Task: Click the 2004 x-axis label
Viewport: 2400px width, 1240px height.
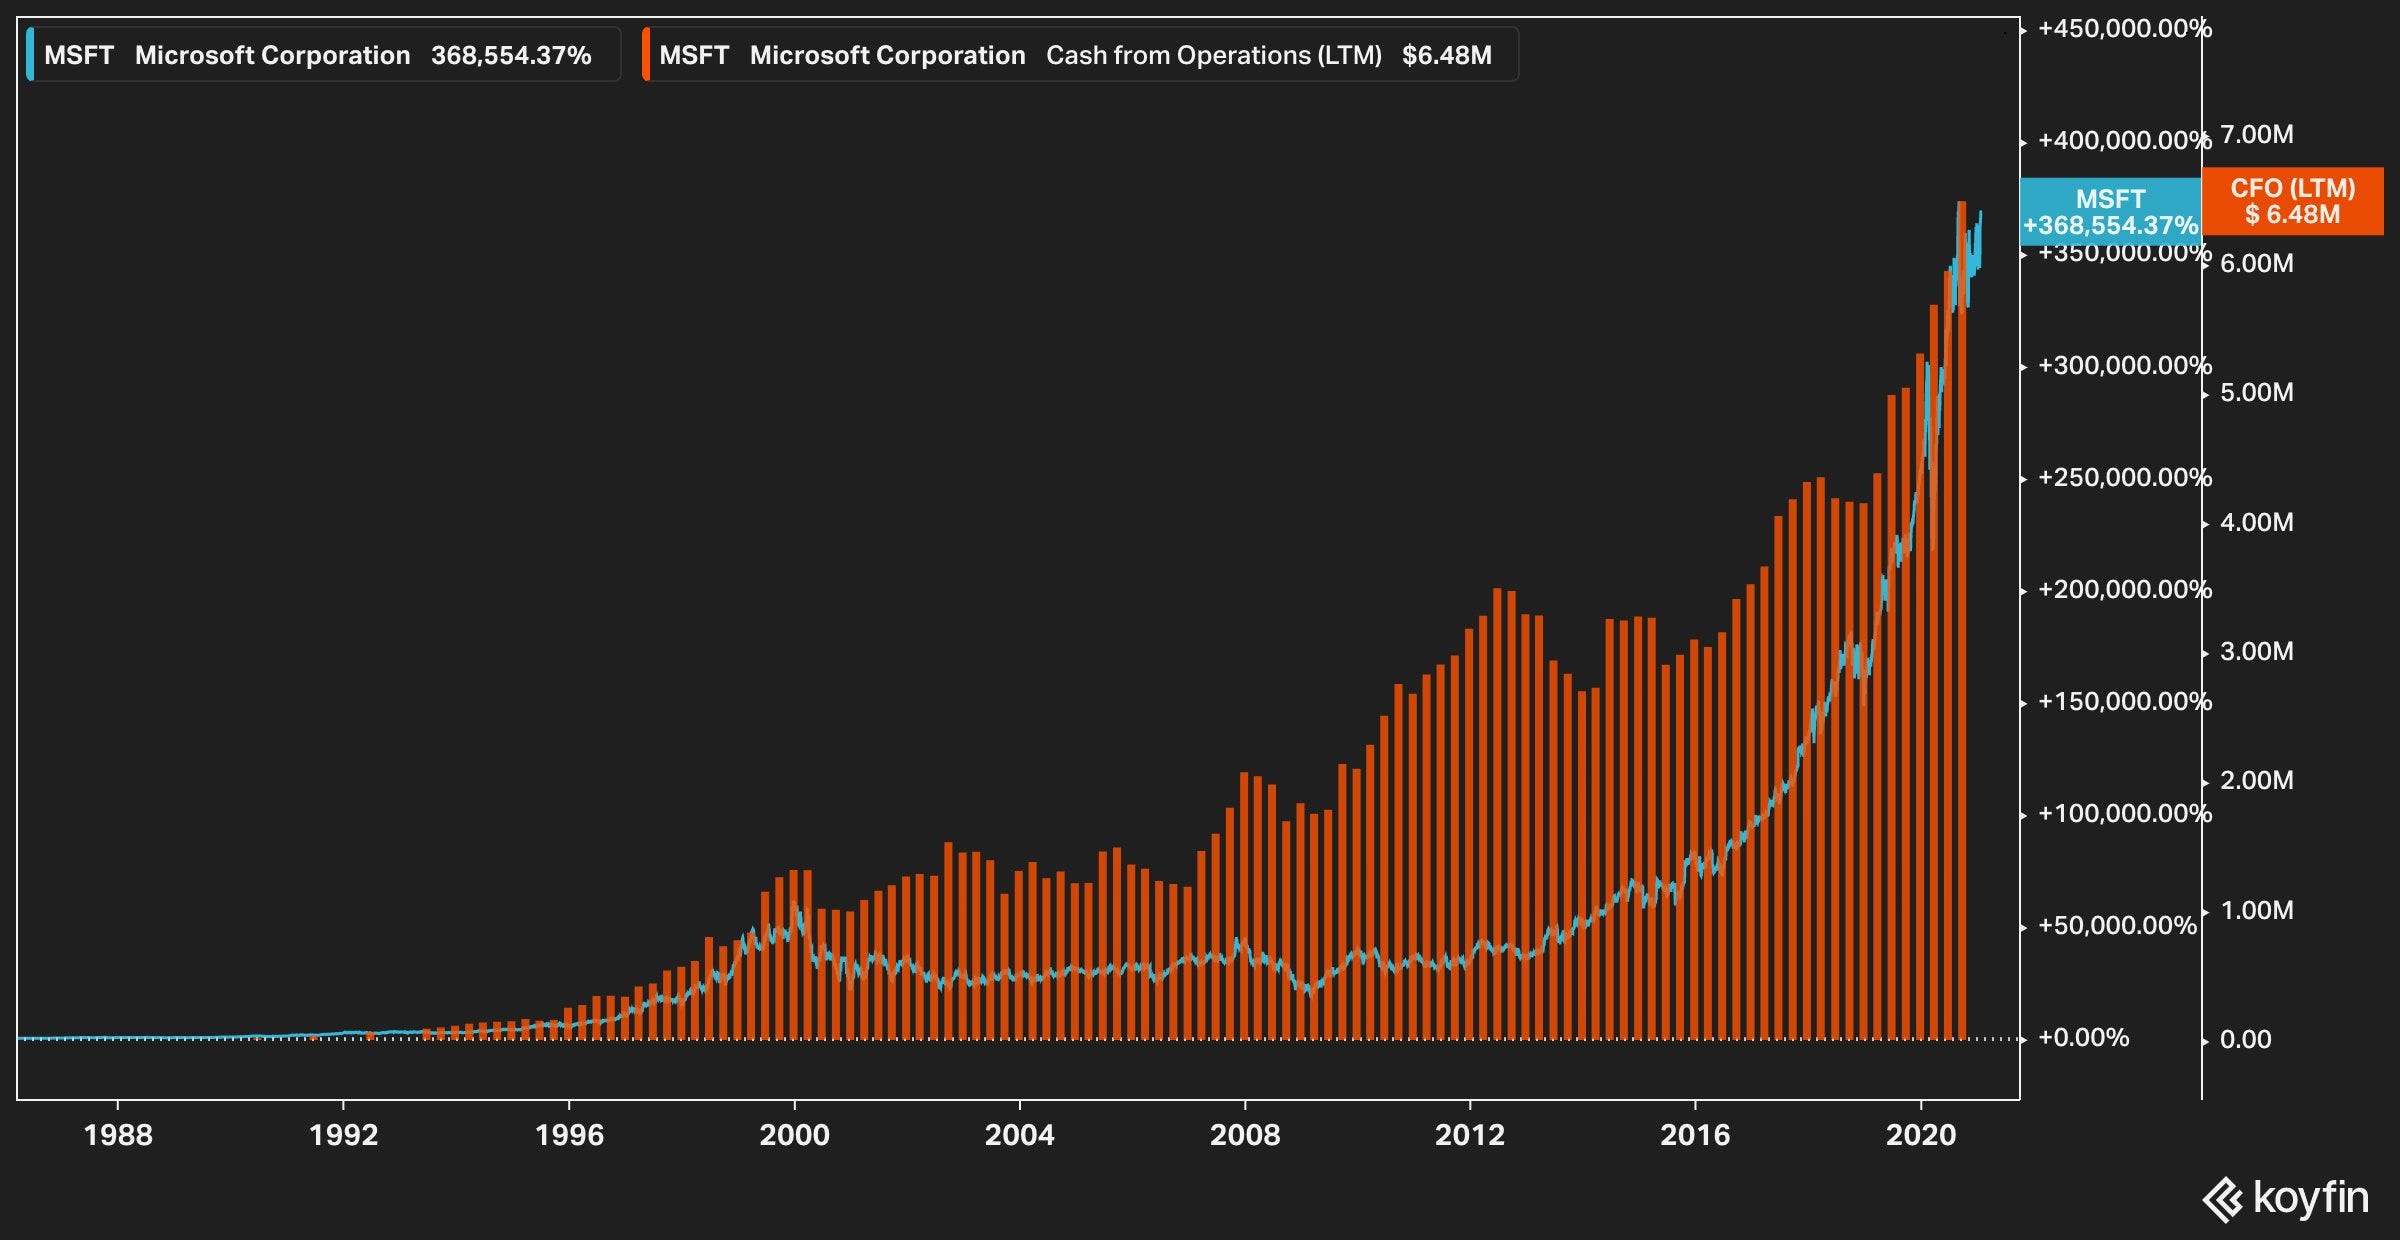Action: (1019, 1135)
